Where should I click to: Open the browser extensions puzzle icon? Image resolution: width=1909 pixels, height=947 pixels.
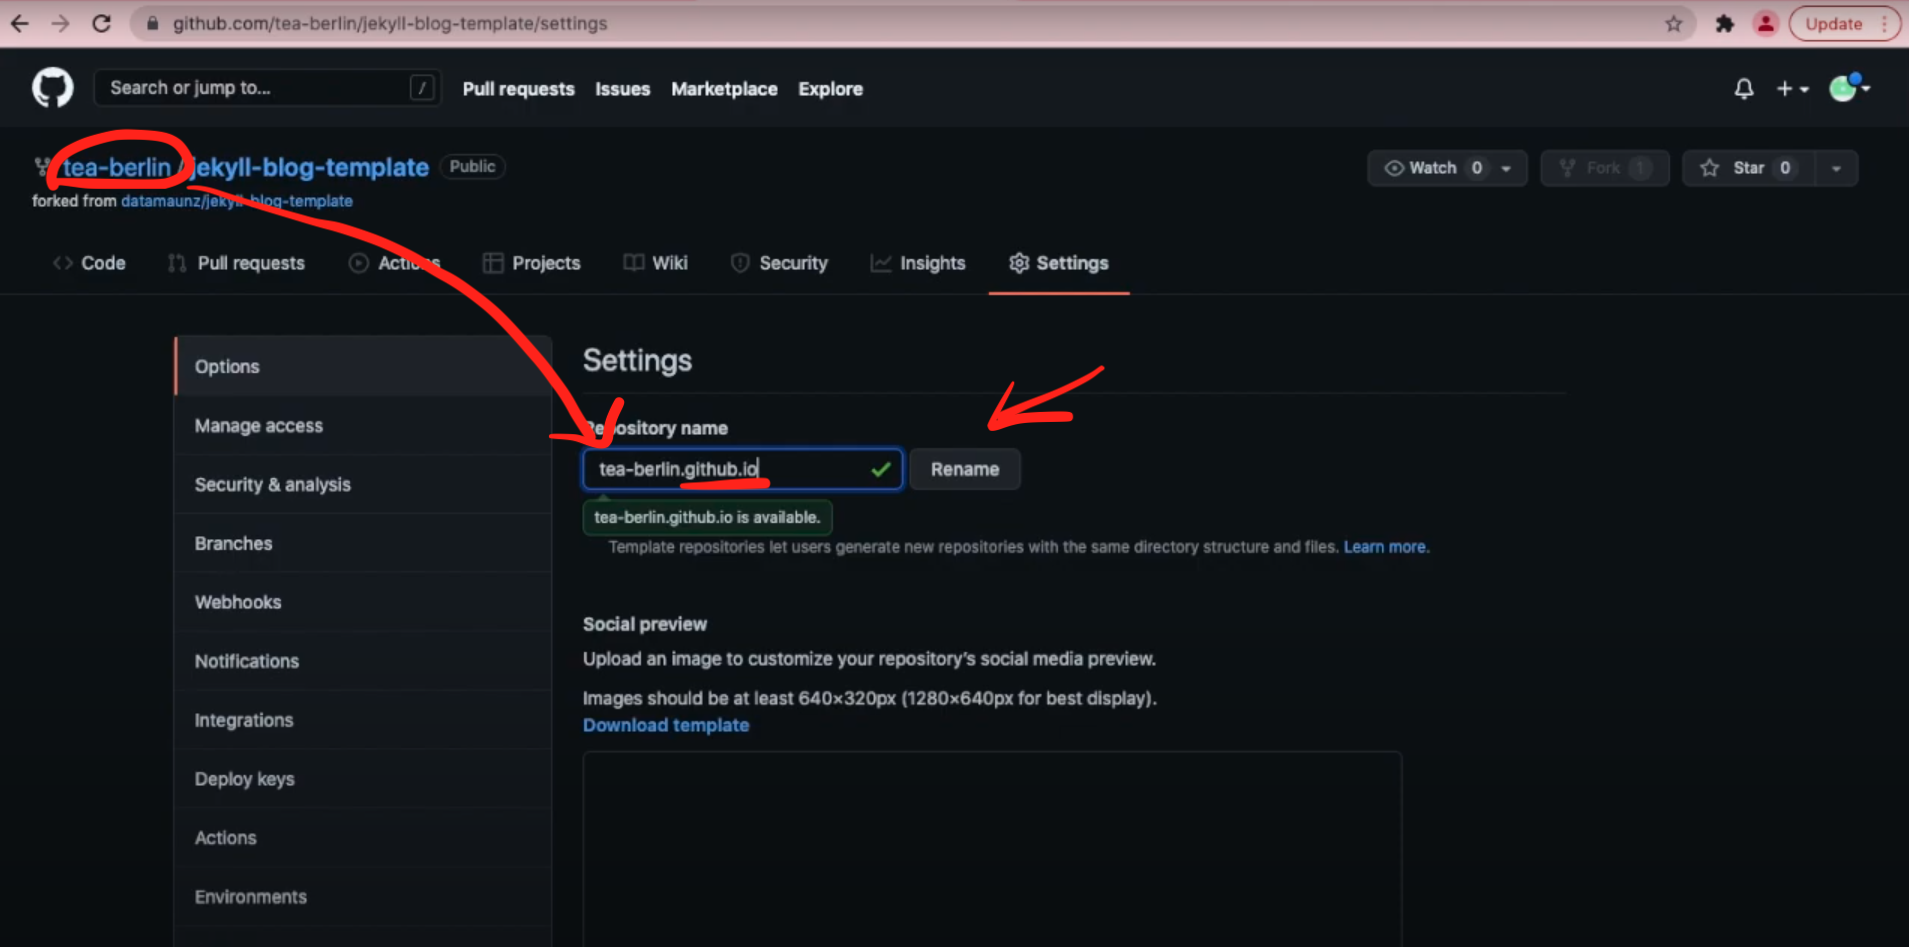[x=1724, y=24]
